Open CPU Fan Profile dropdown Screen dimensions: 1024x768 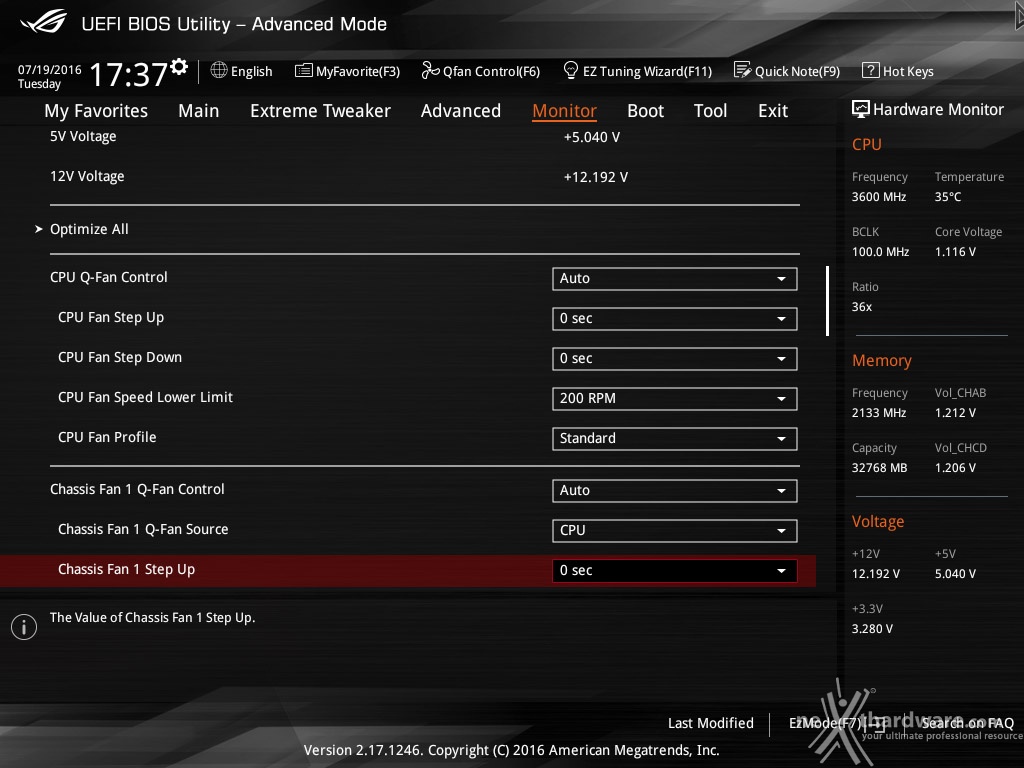point(675,438)
